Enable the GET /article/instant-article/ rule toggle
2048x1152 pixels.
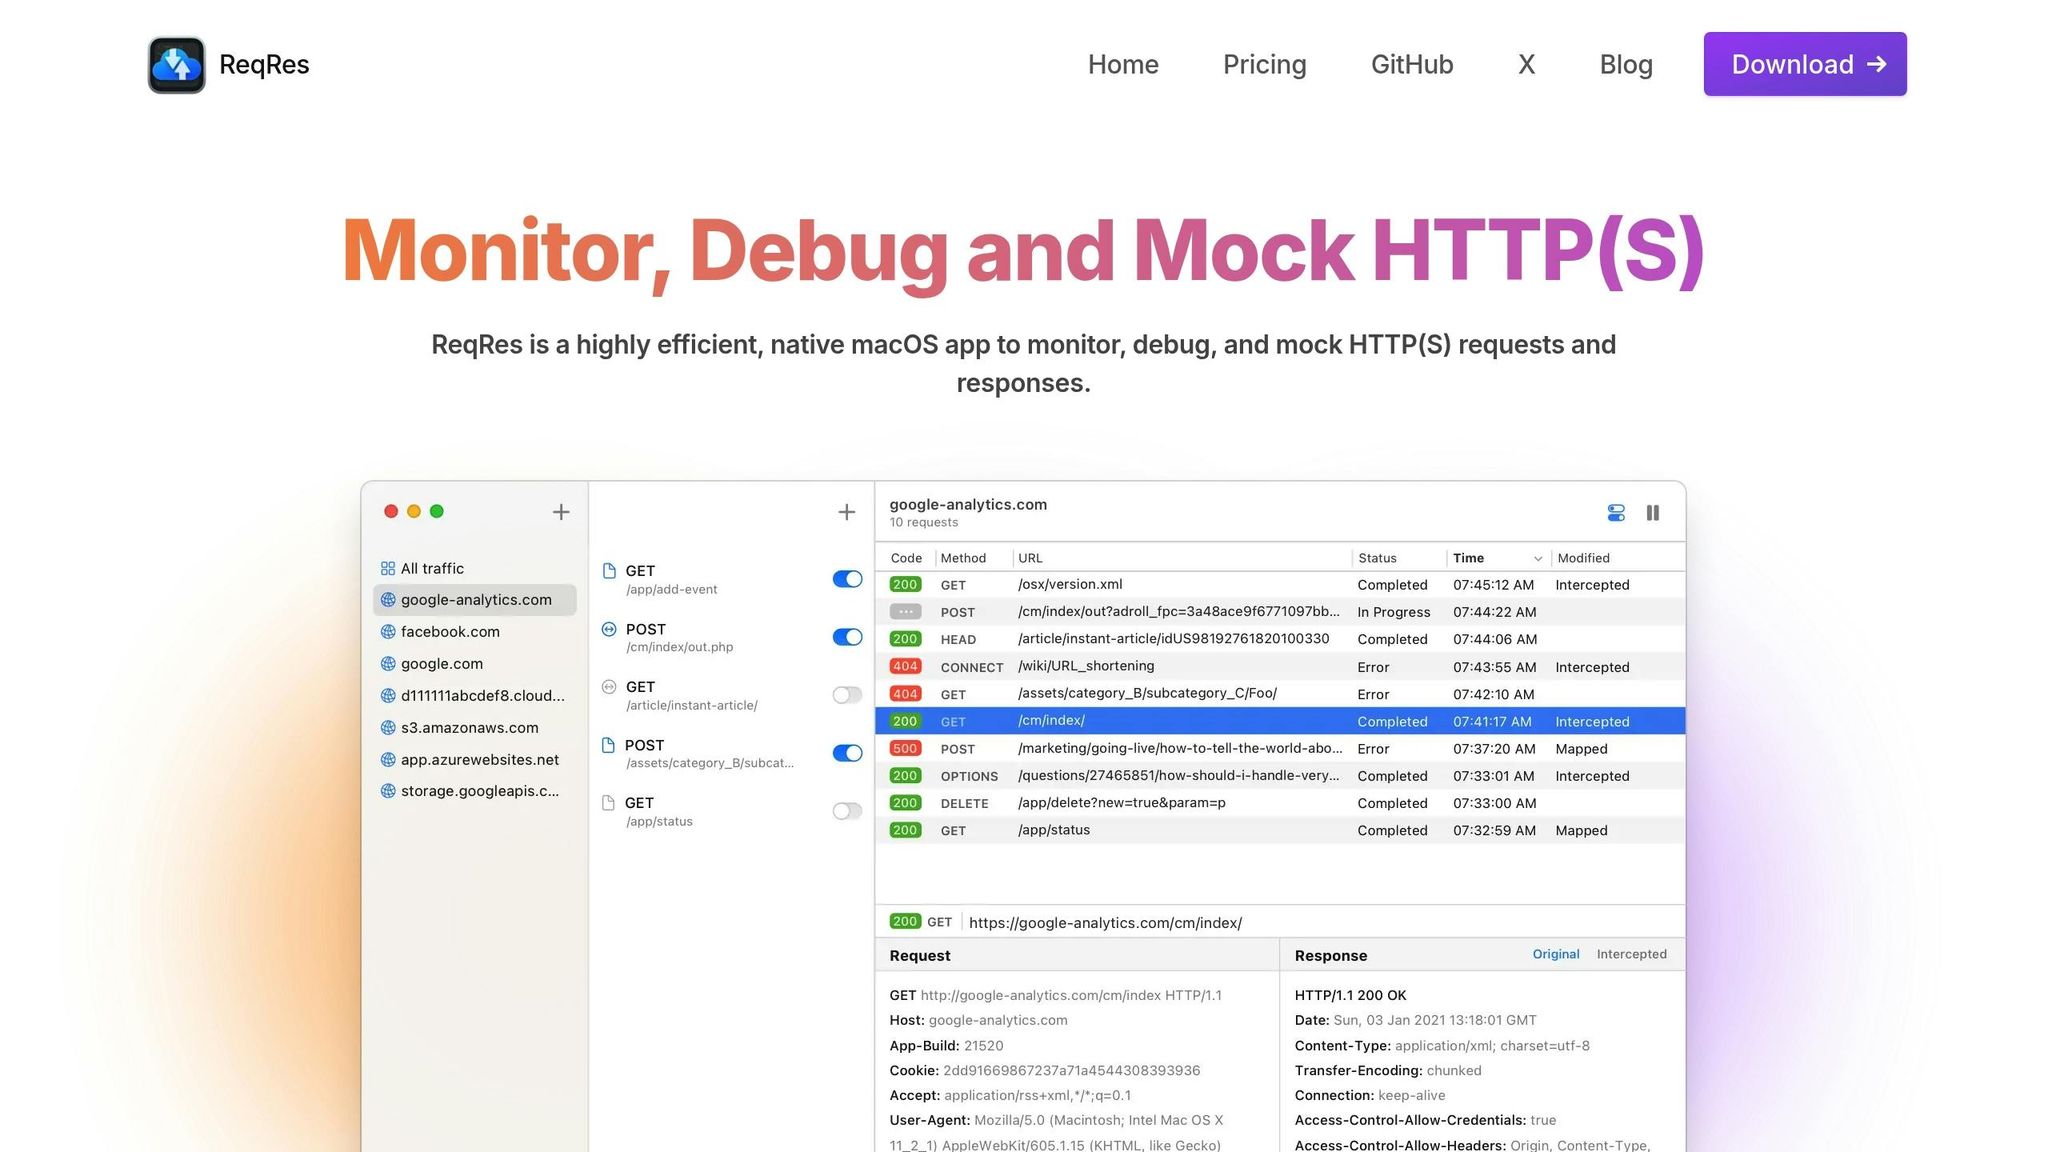coord(847,695)
